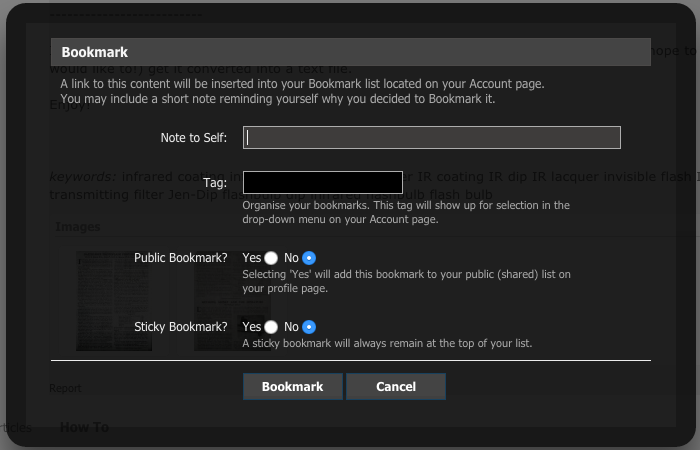Enable Yes for Sticky Bookmark
This screenshot has height=450, width=700.
(x=271, y=327)
